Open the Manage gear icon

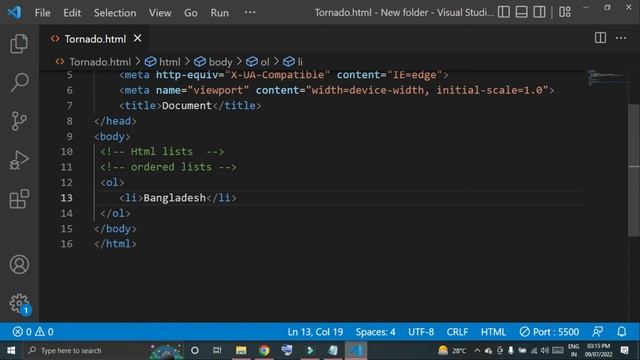point(19,303)
